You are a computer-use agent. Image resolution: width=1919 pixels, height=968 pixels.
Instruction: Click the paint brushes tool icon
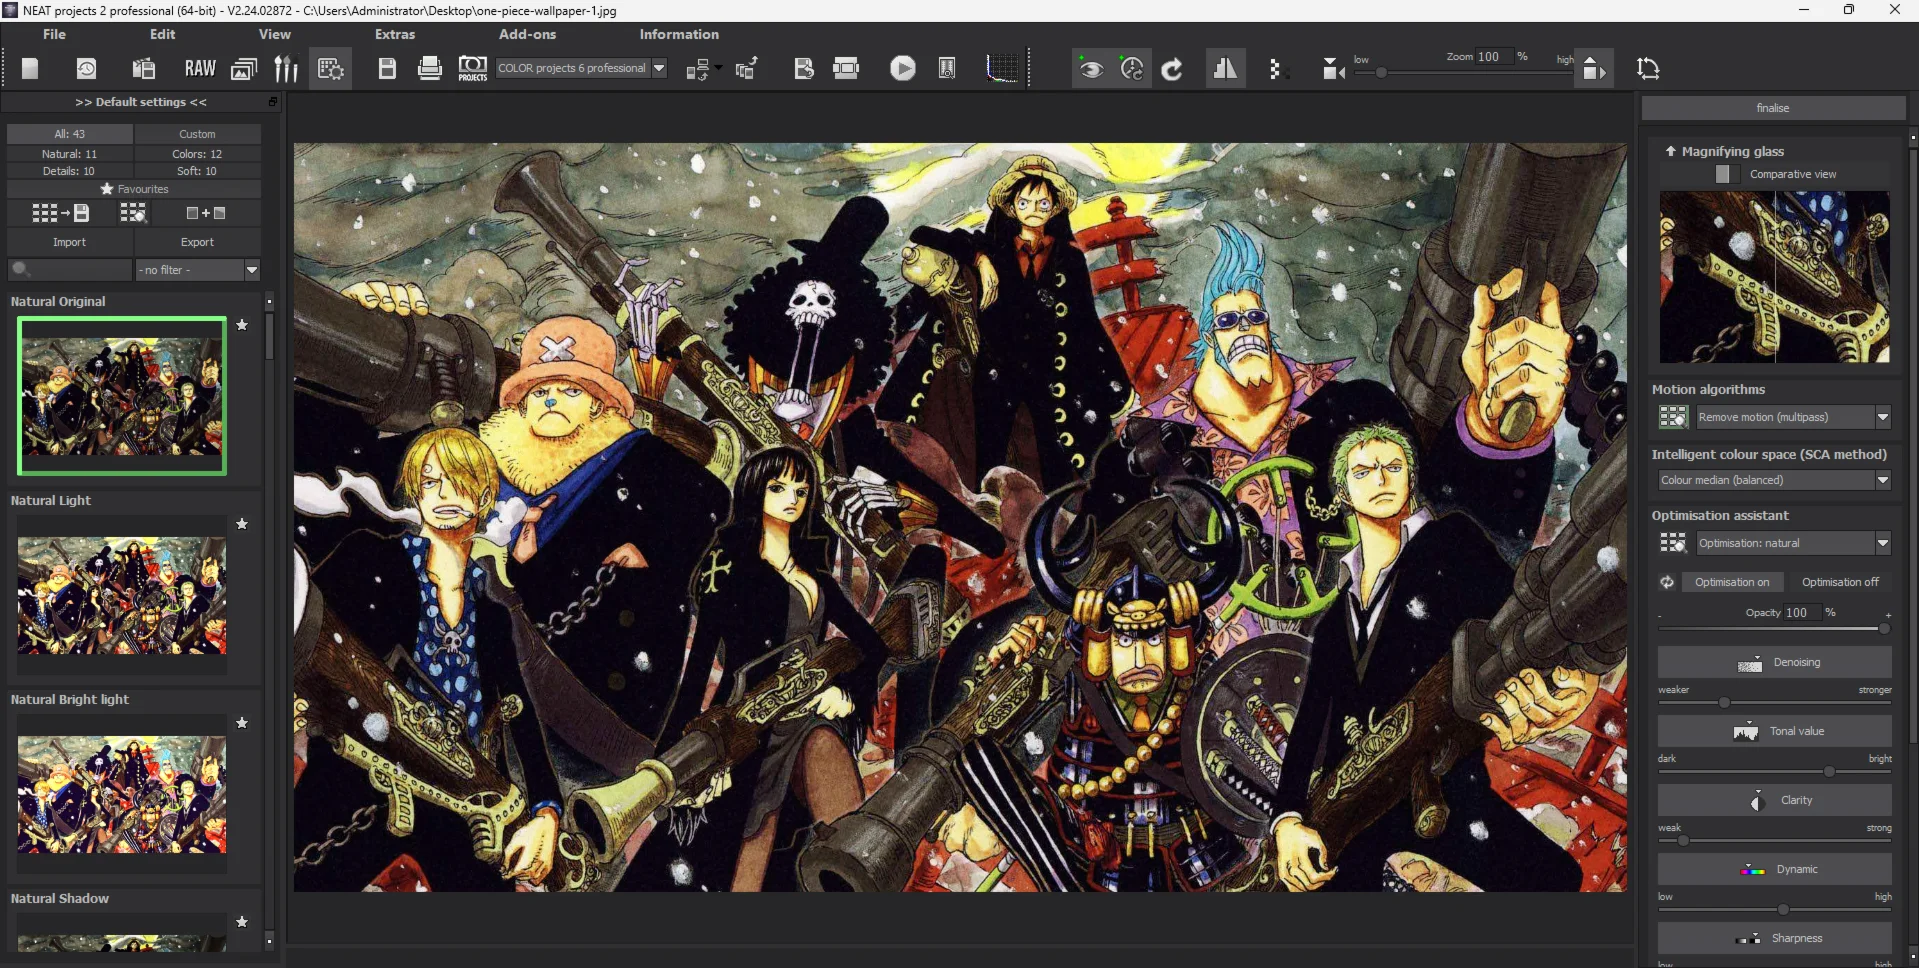[x=286, y=68]
